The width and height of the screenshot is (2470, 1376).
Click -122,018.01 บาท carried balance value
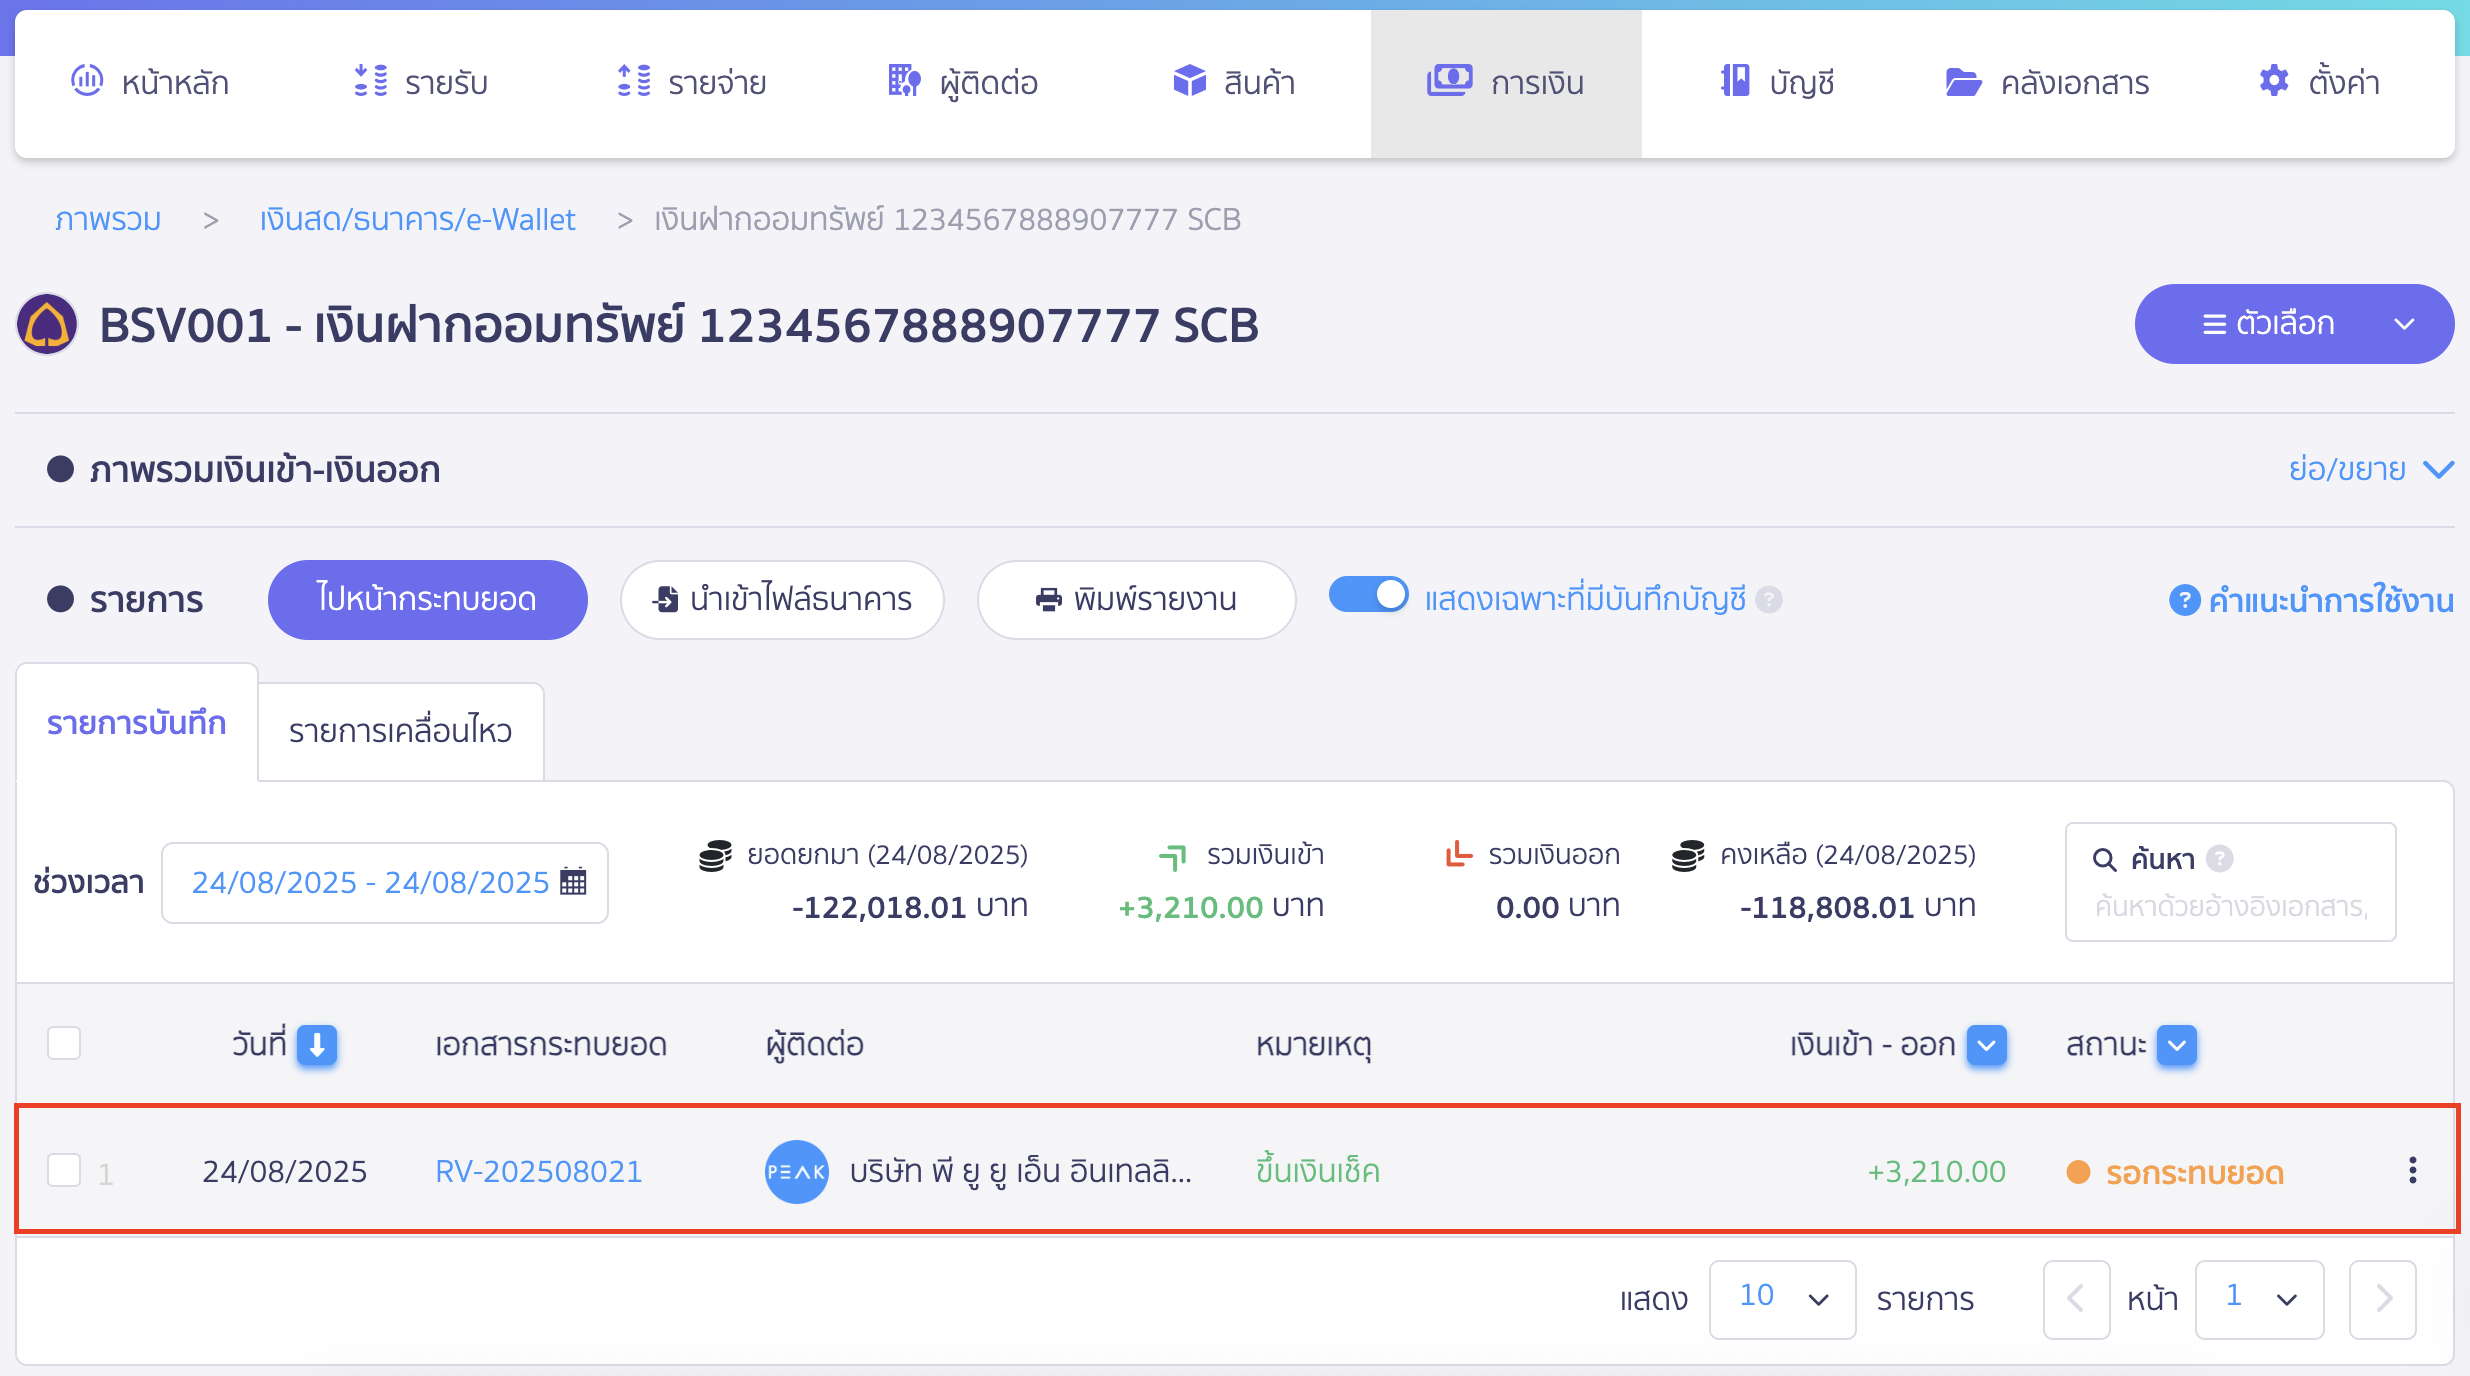[x=909, y=907]
